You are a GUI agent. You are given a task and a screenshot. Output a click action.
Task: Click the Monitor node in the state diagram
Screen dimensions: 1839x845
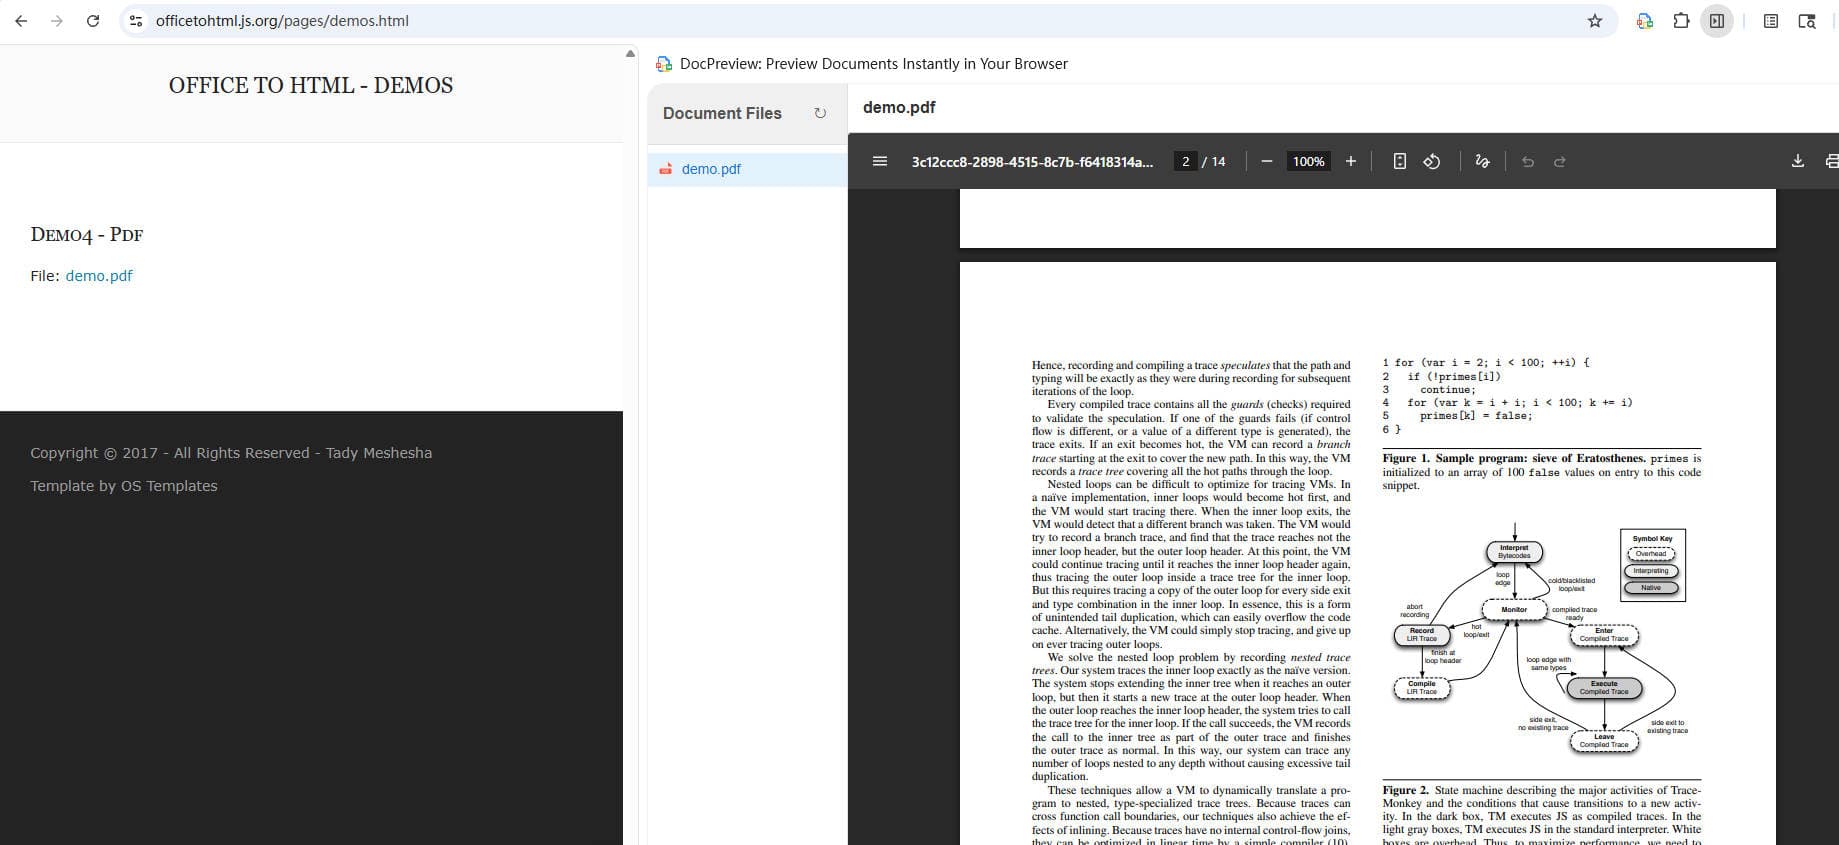click(1514, 609)
